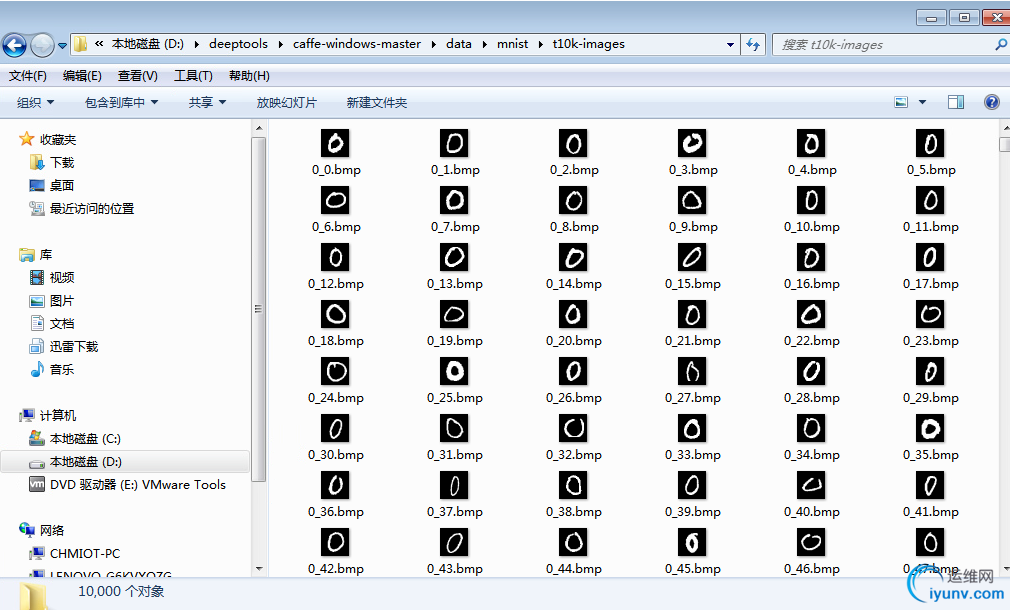Select the 0_32.bmp thumbnail

click(573, 428)
